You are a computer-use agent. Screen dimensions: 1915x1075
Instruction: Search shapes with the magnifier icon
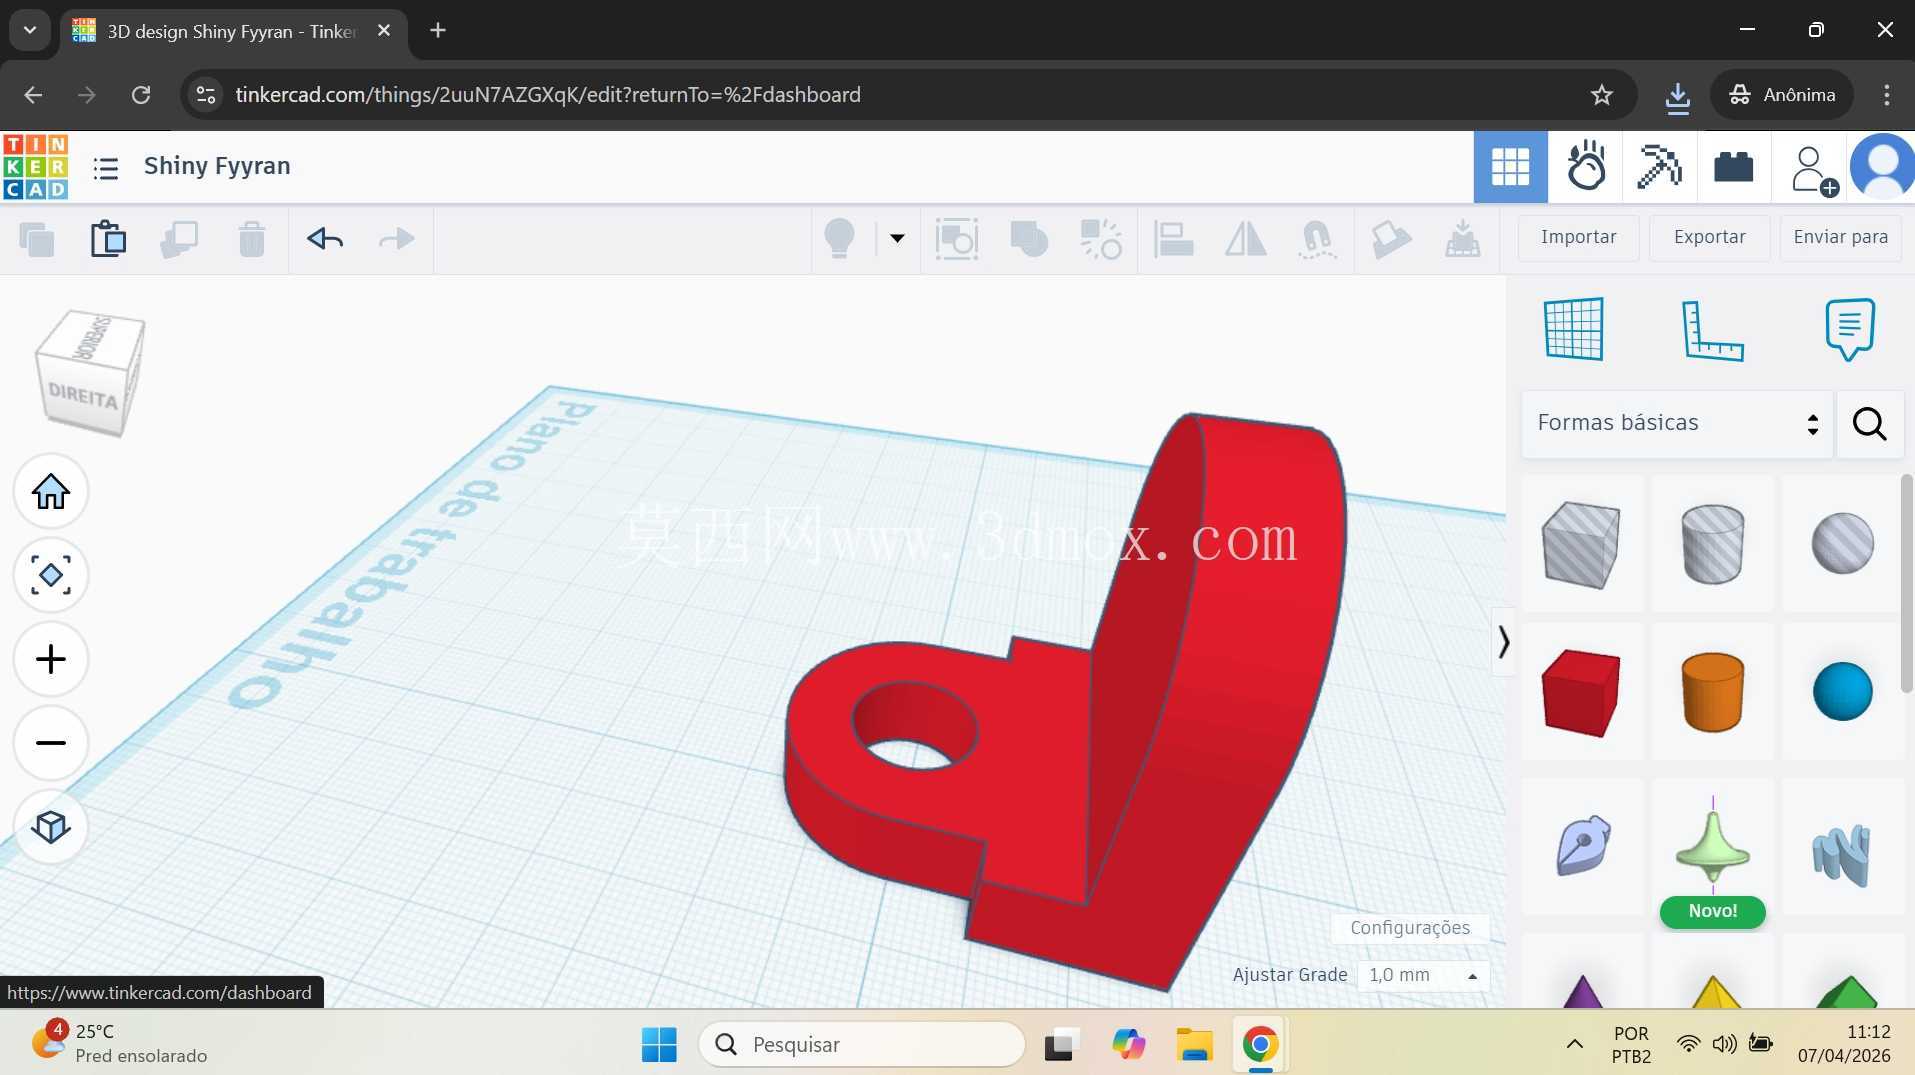coord(1870,424)
